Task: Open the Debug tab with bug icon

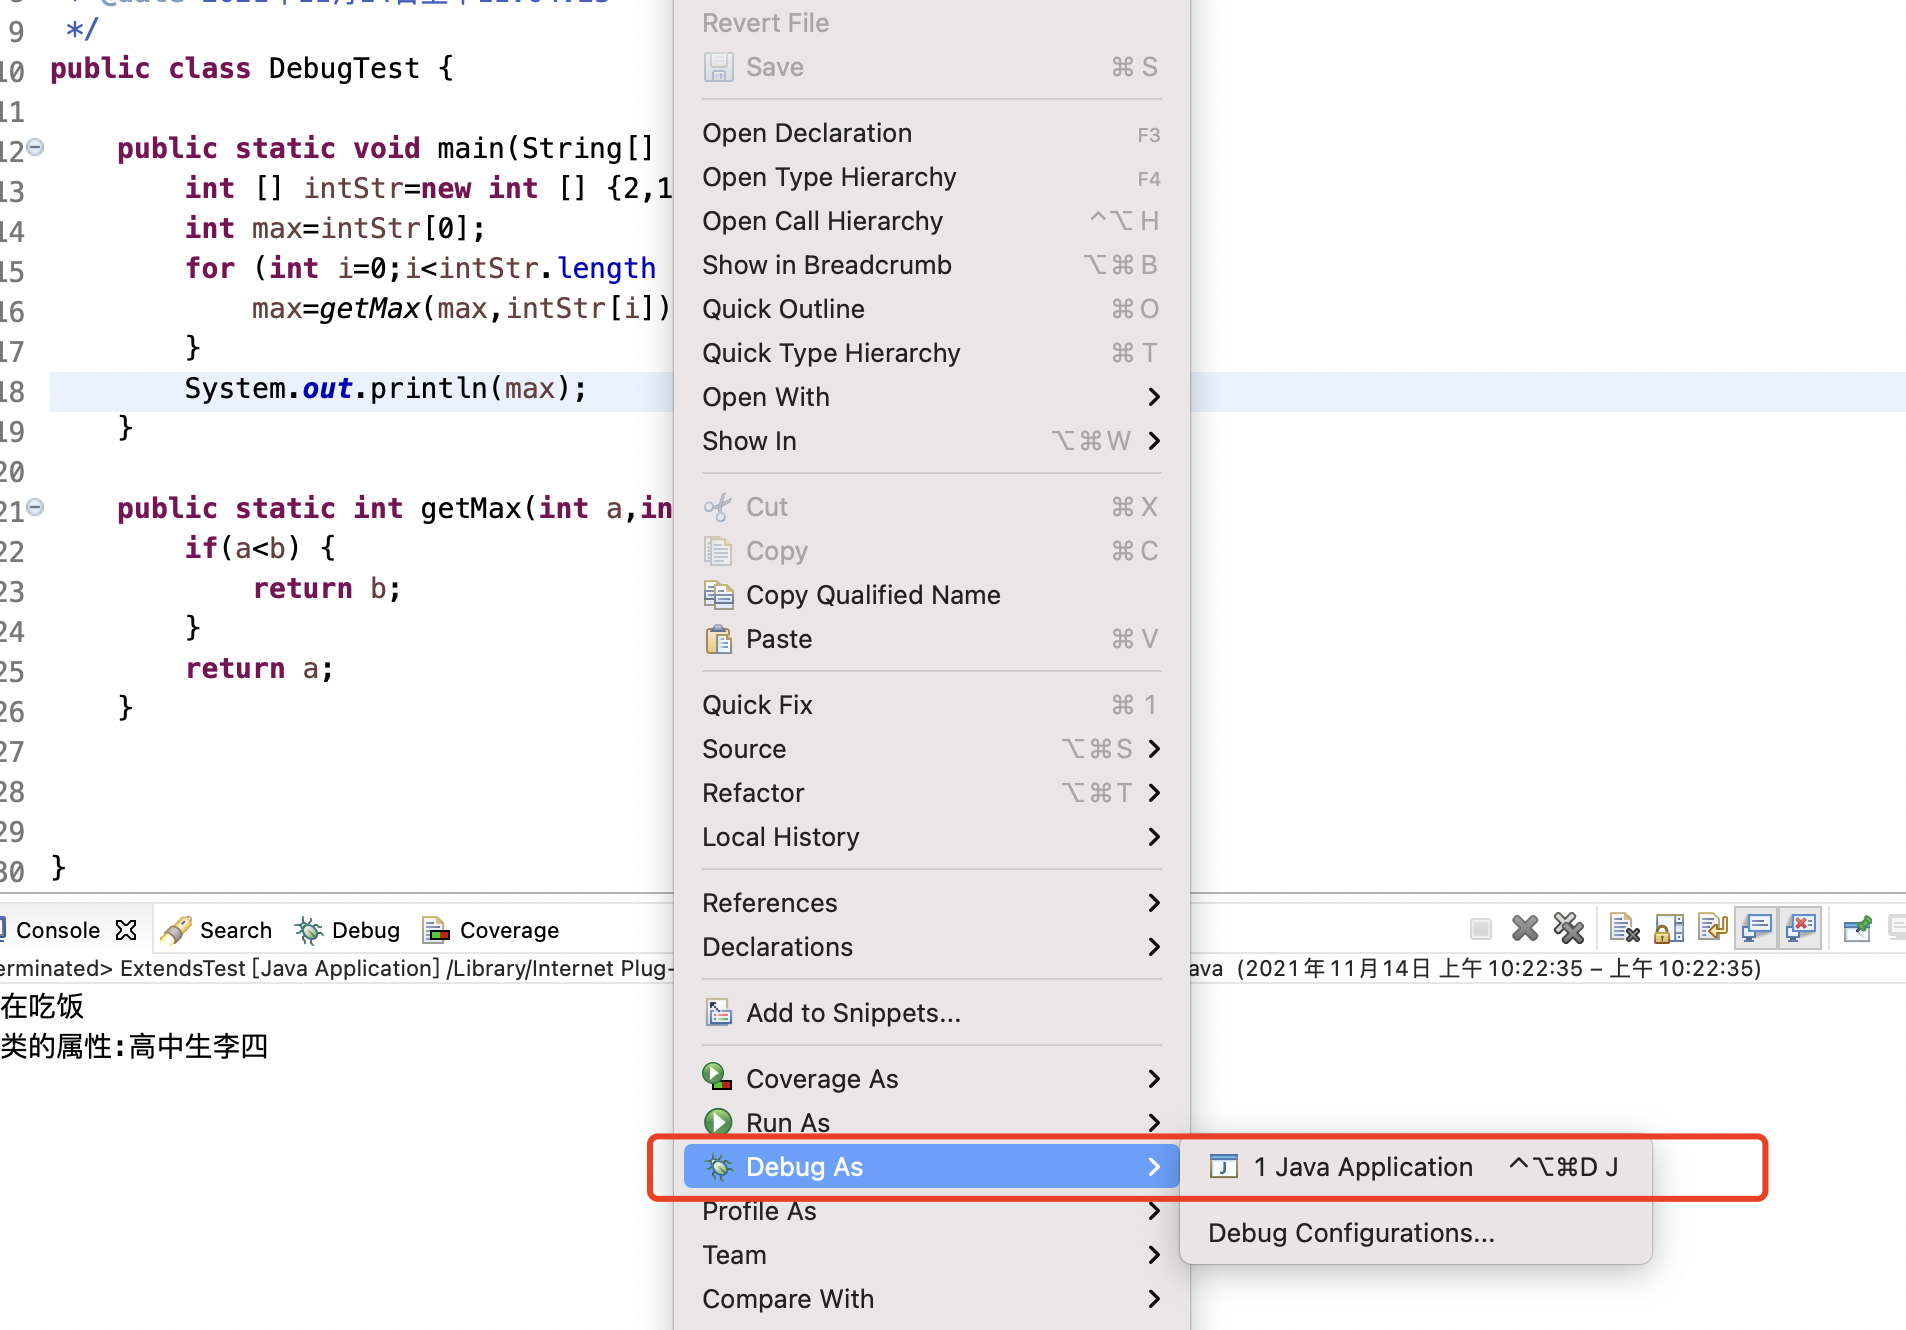Action: (x=348, y=930)
